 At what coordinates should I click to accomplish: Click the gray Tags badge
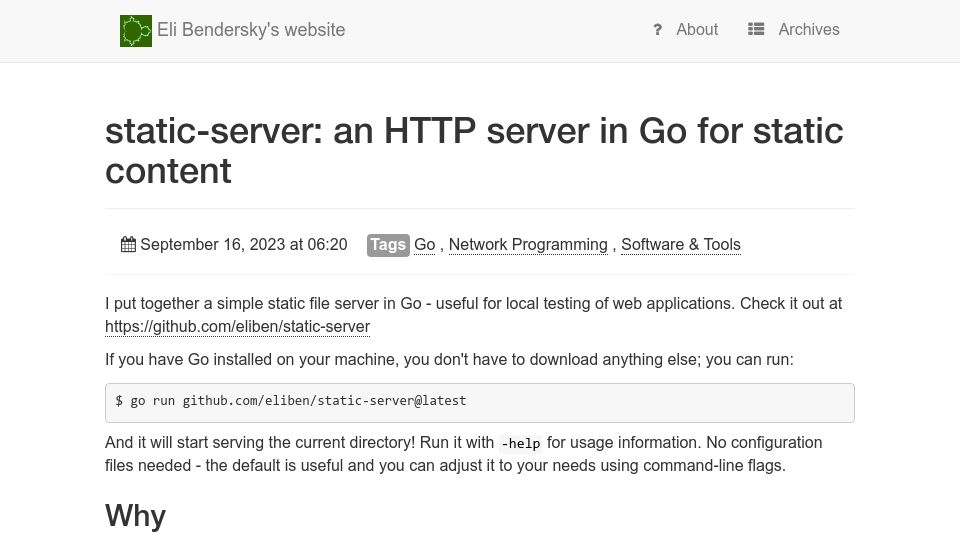tap(388, 245)
